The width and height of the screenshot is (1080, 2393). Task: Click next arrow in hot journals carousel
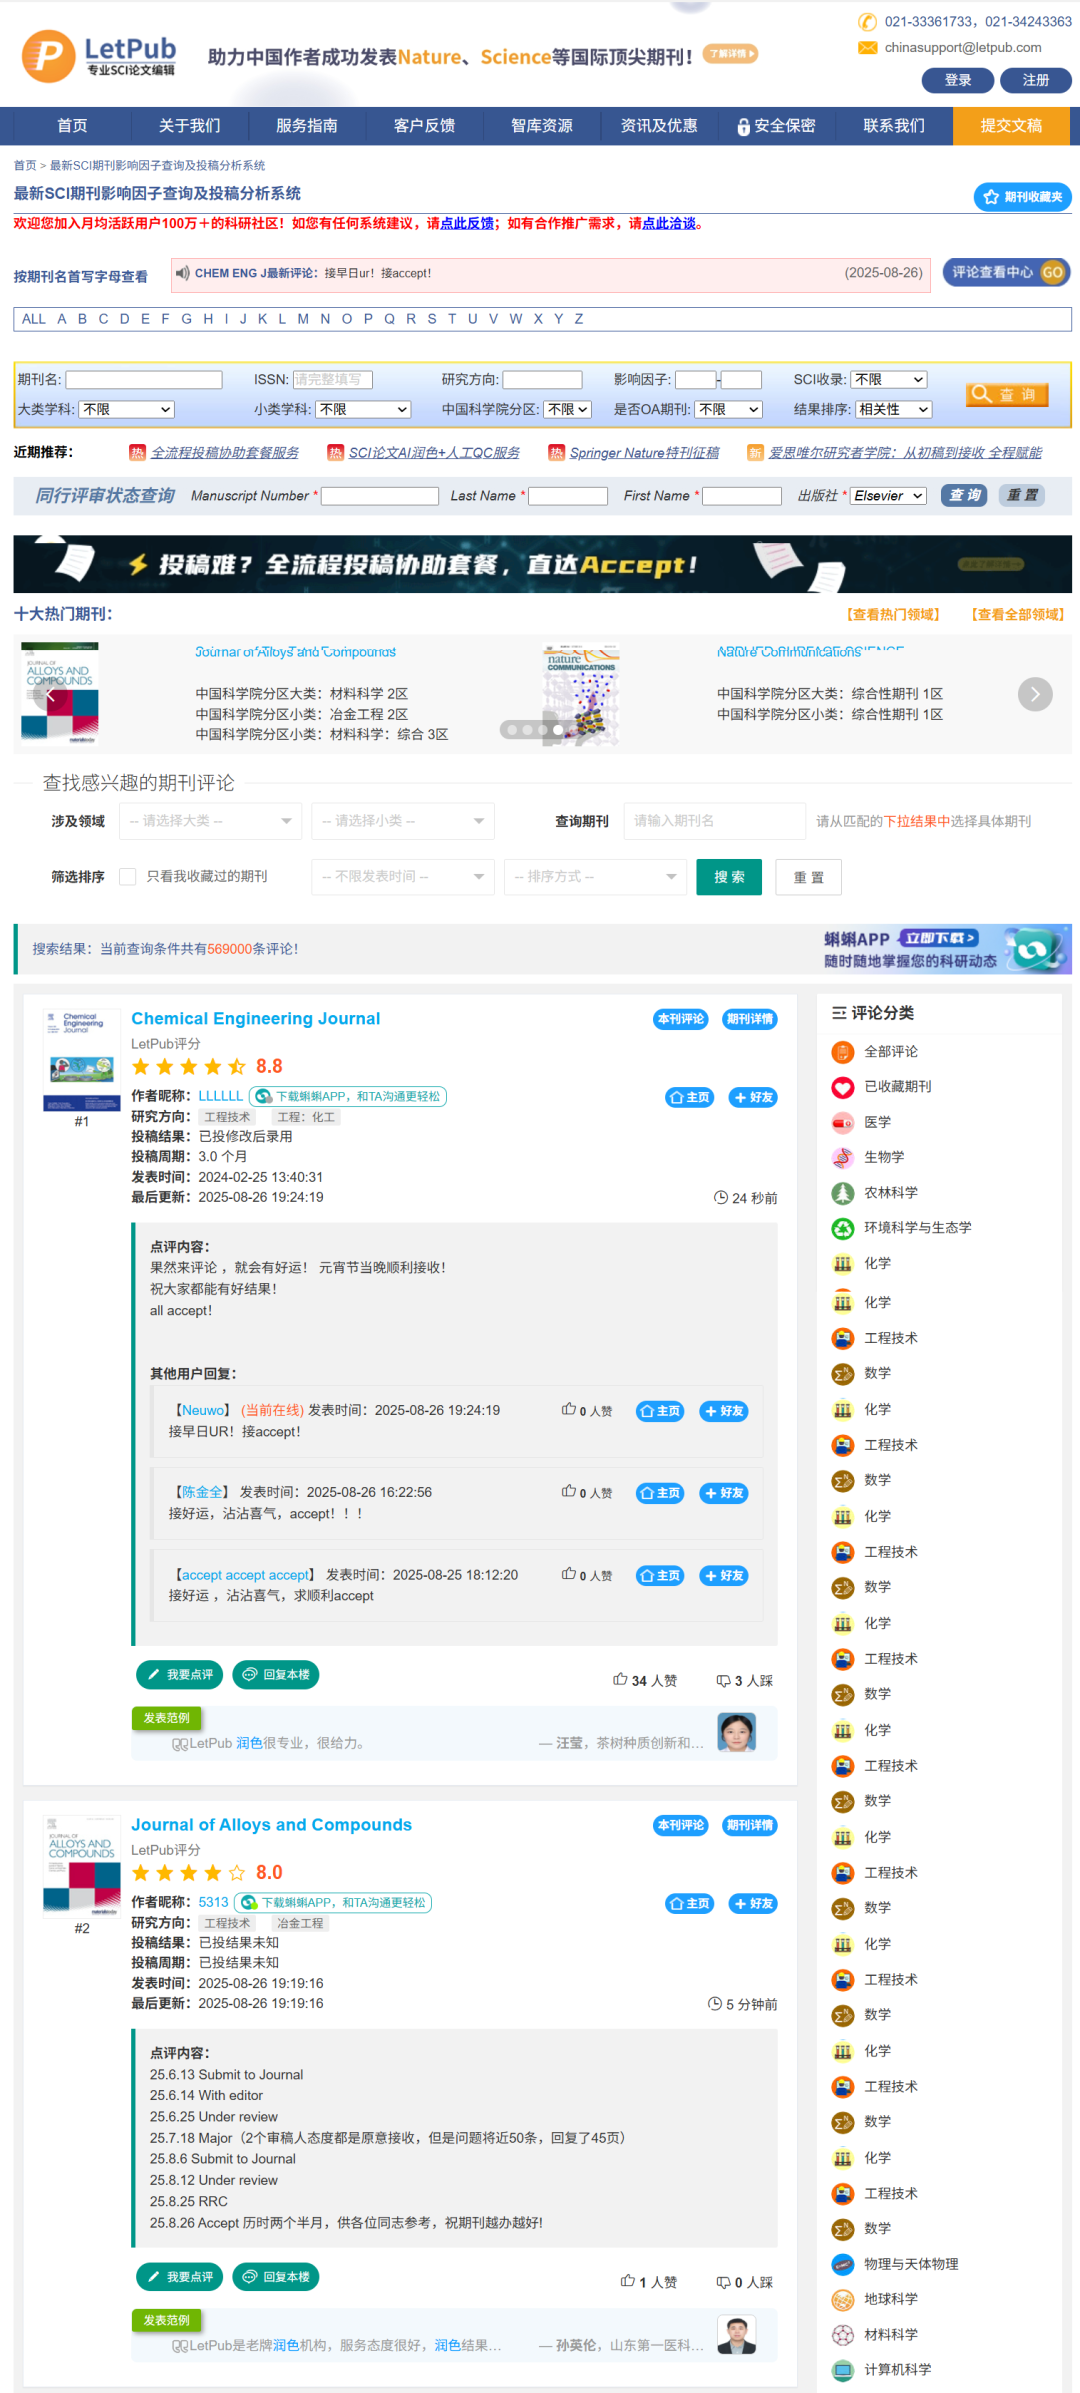[1035, 694]
